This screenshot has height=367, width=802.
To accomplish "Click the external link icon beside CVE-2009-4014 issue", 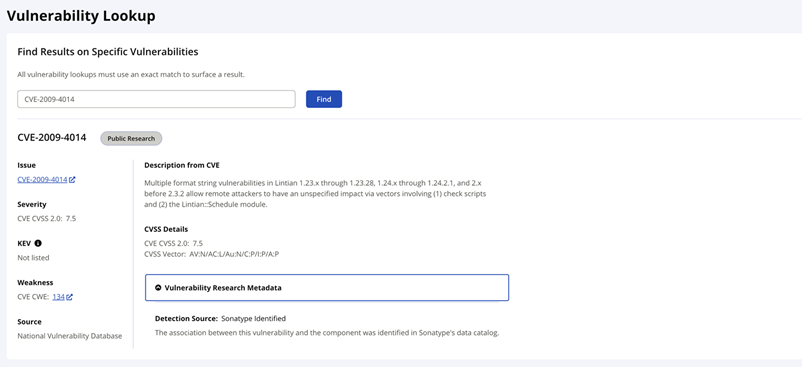I will point(73,180).
